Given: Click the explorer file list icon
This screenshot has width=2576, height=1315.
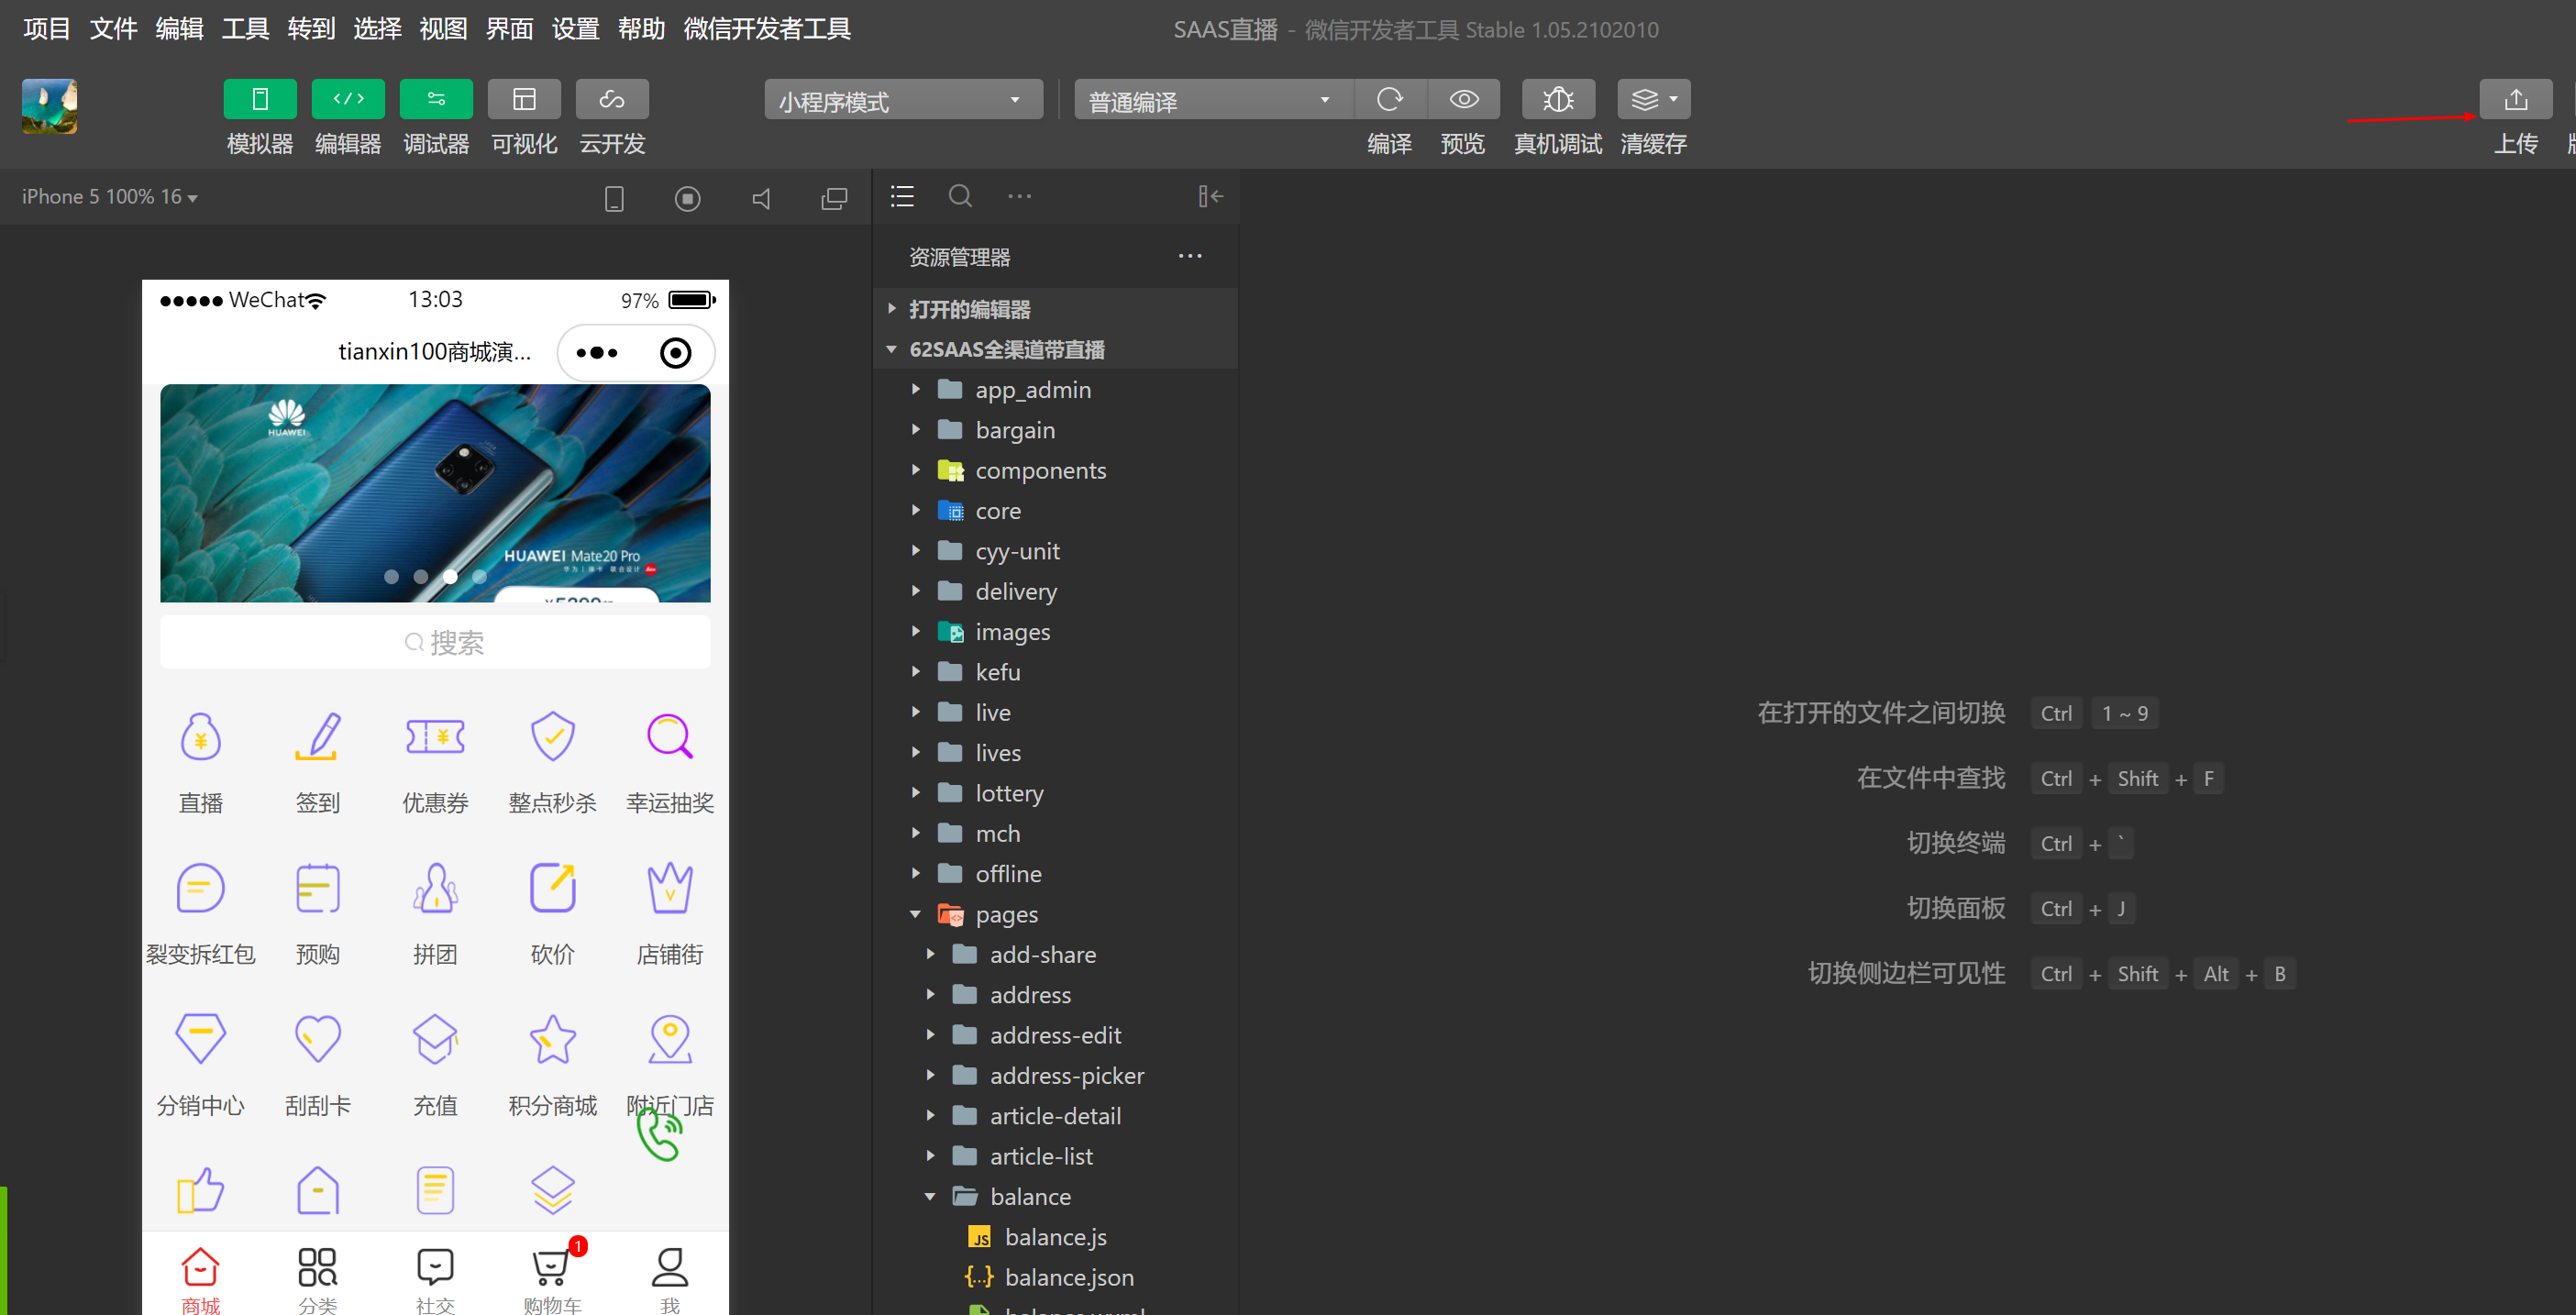Looking at the screenshot, I should point(902,196).
